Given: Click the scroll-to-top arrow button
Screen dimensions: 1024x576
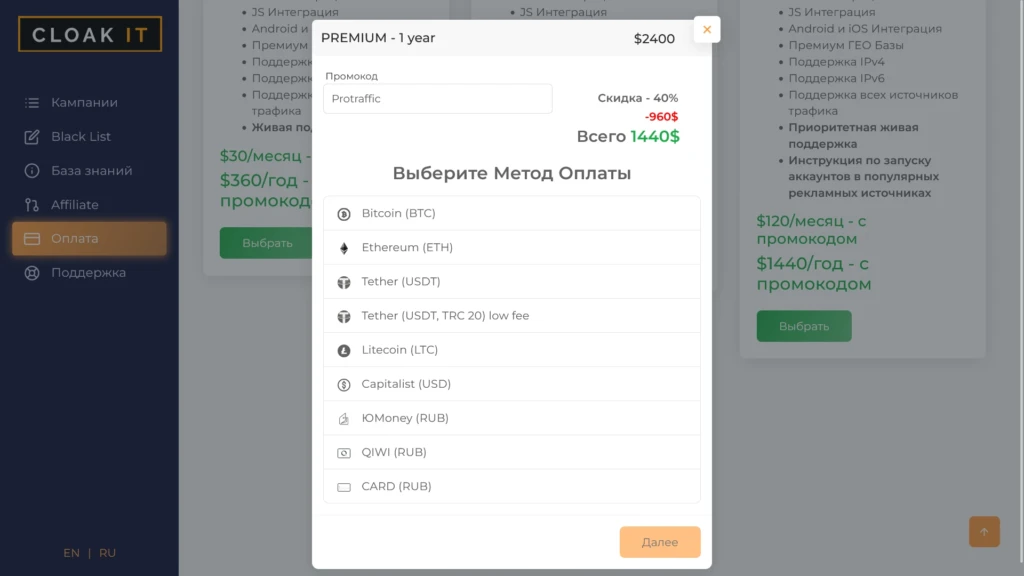Looking at the screenshot, I should point(984,532).
